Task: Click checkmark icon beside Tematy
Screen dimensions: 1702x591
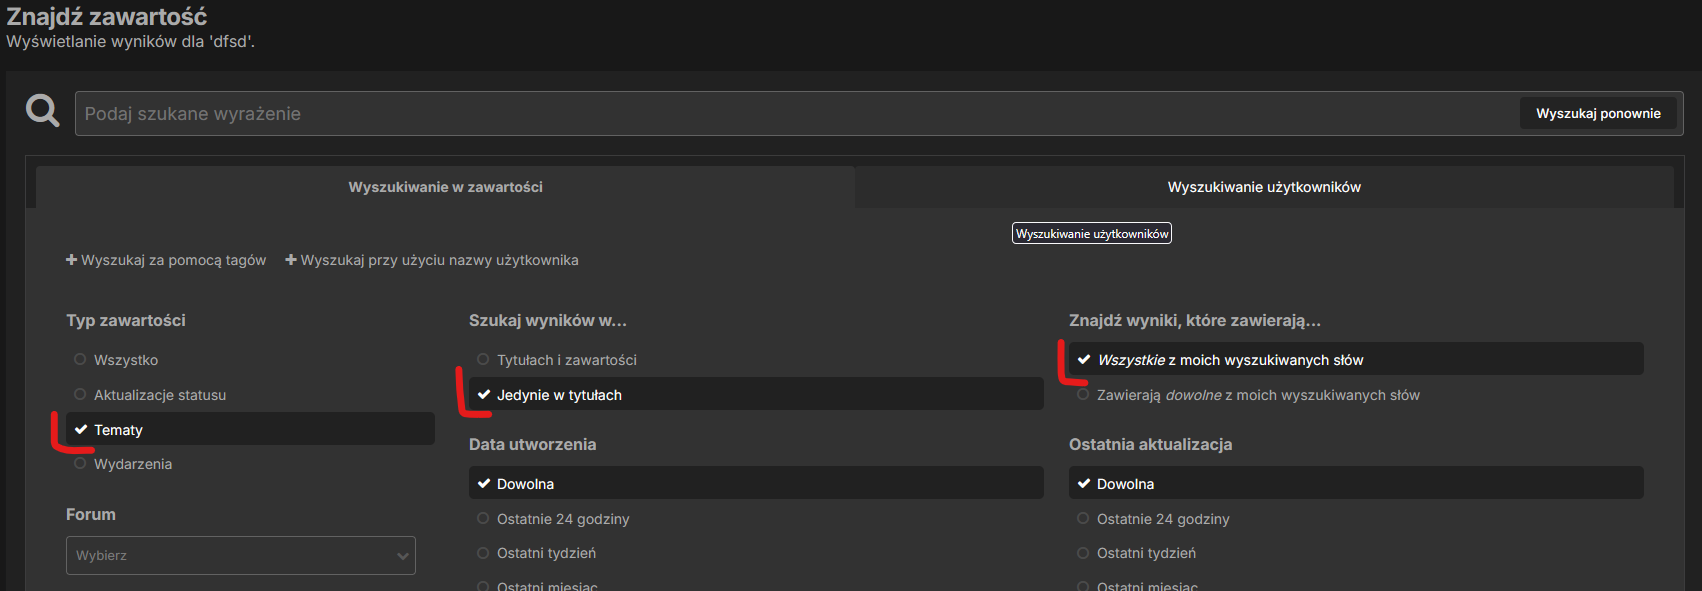Action: click(81, 430)
